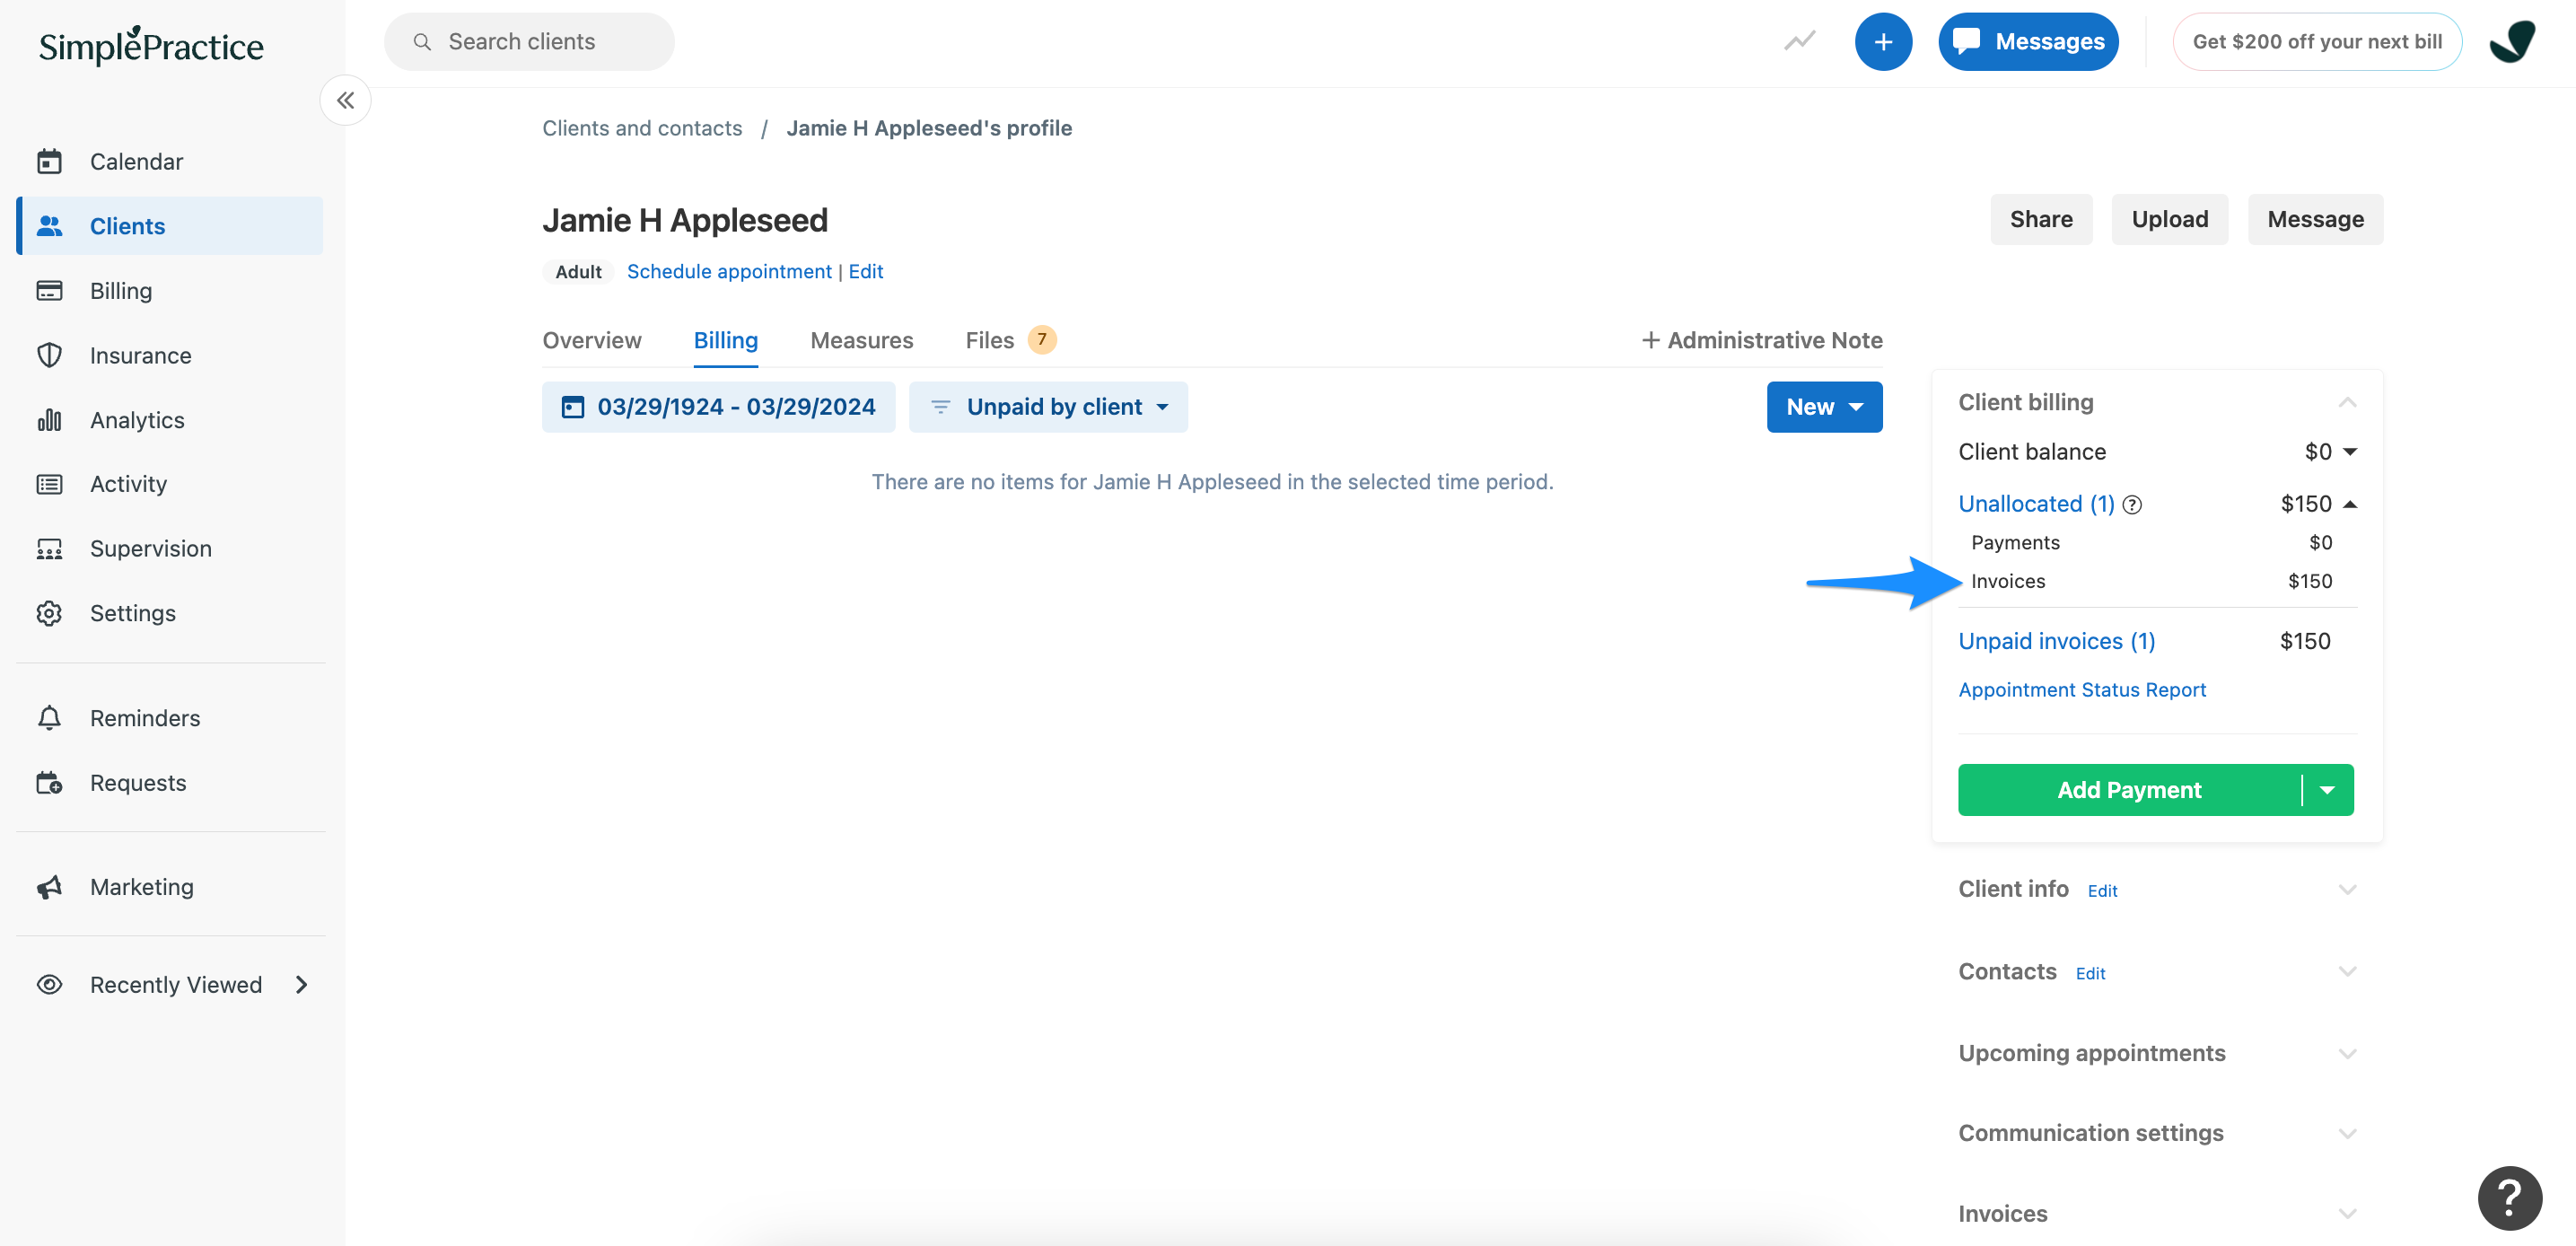The image size is (2576, 1246).
Task: Open the New dropdown button
Action: coord(1824,407)
